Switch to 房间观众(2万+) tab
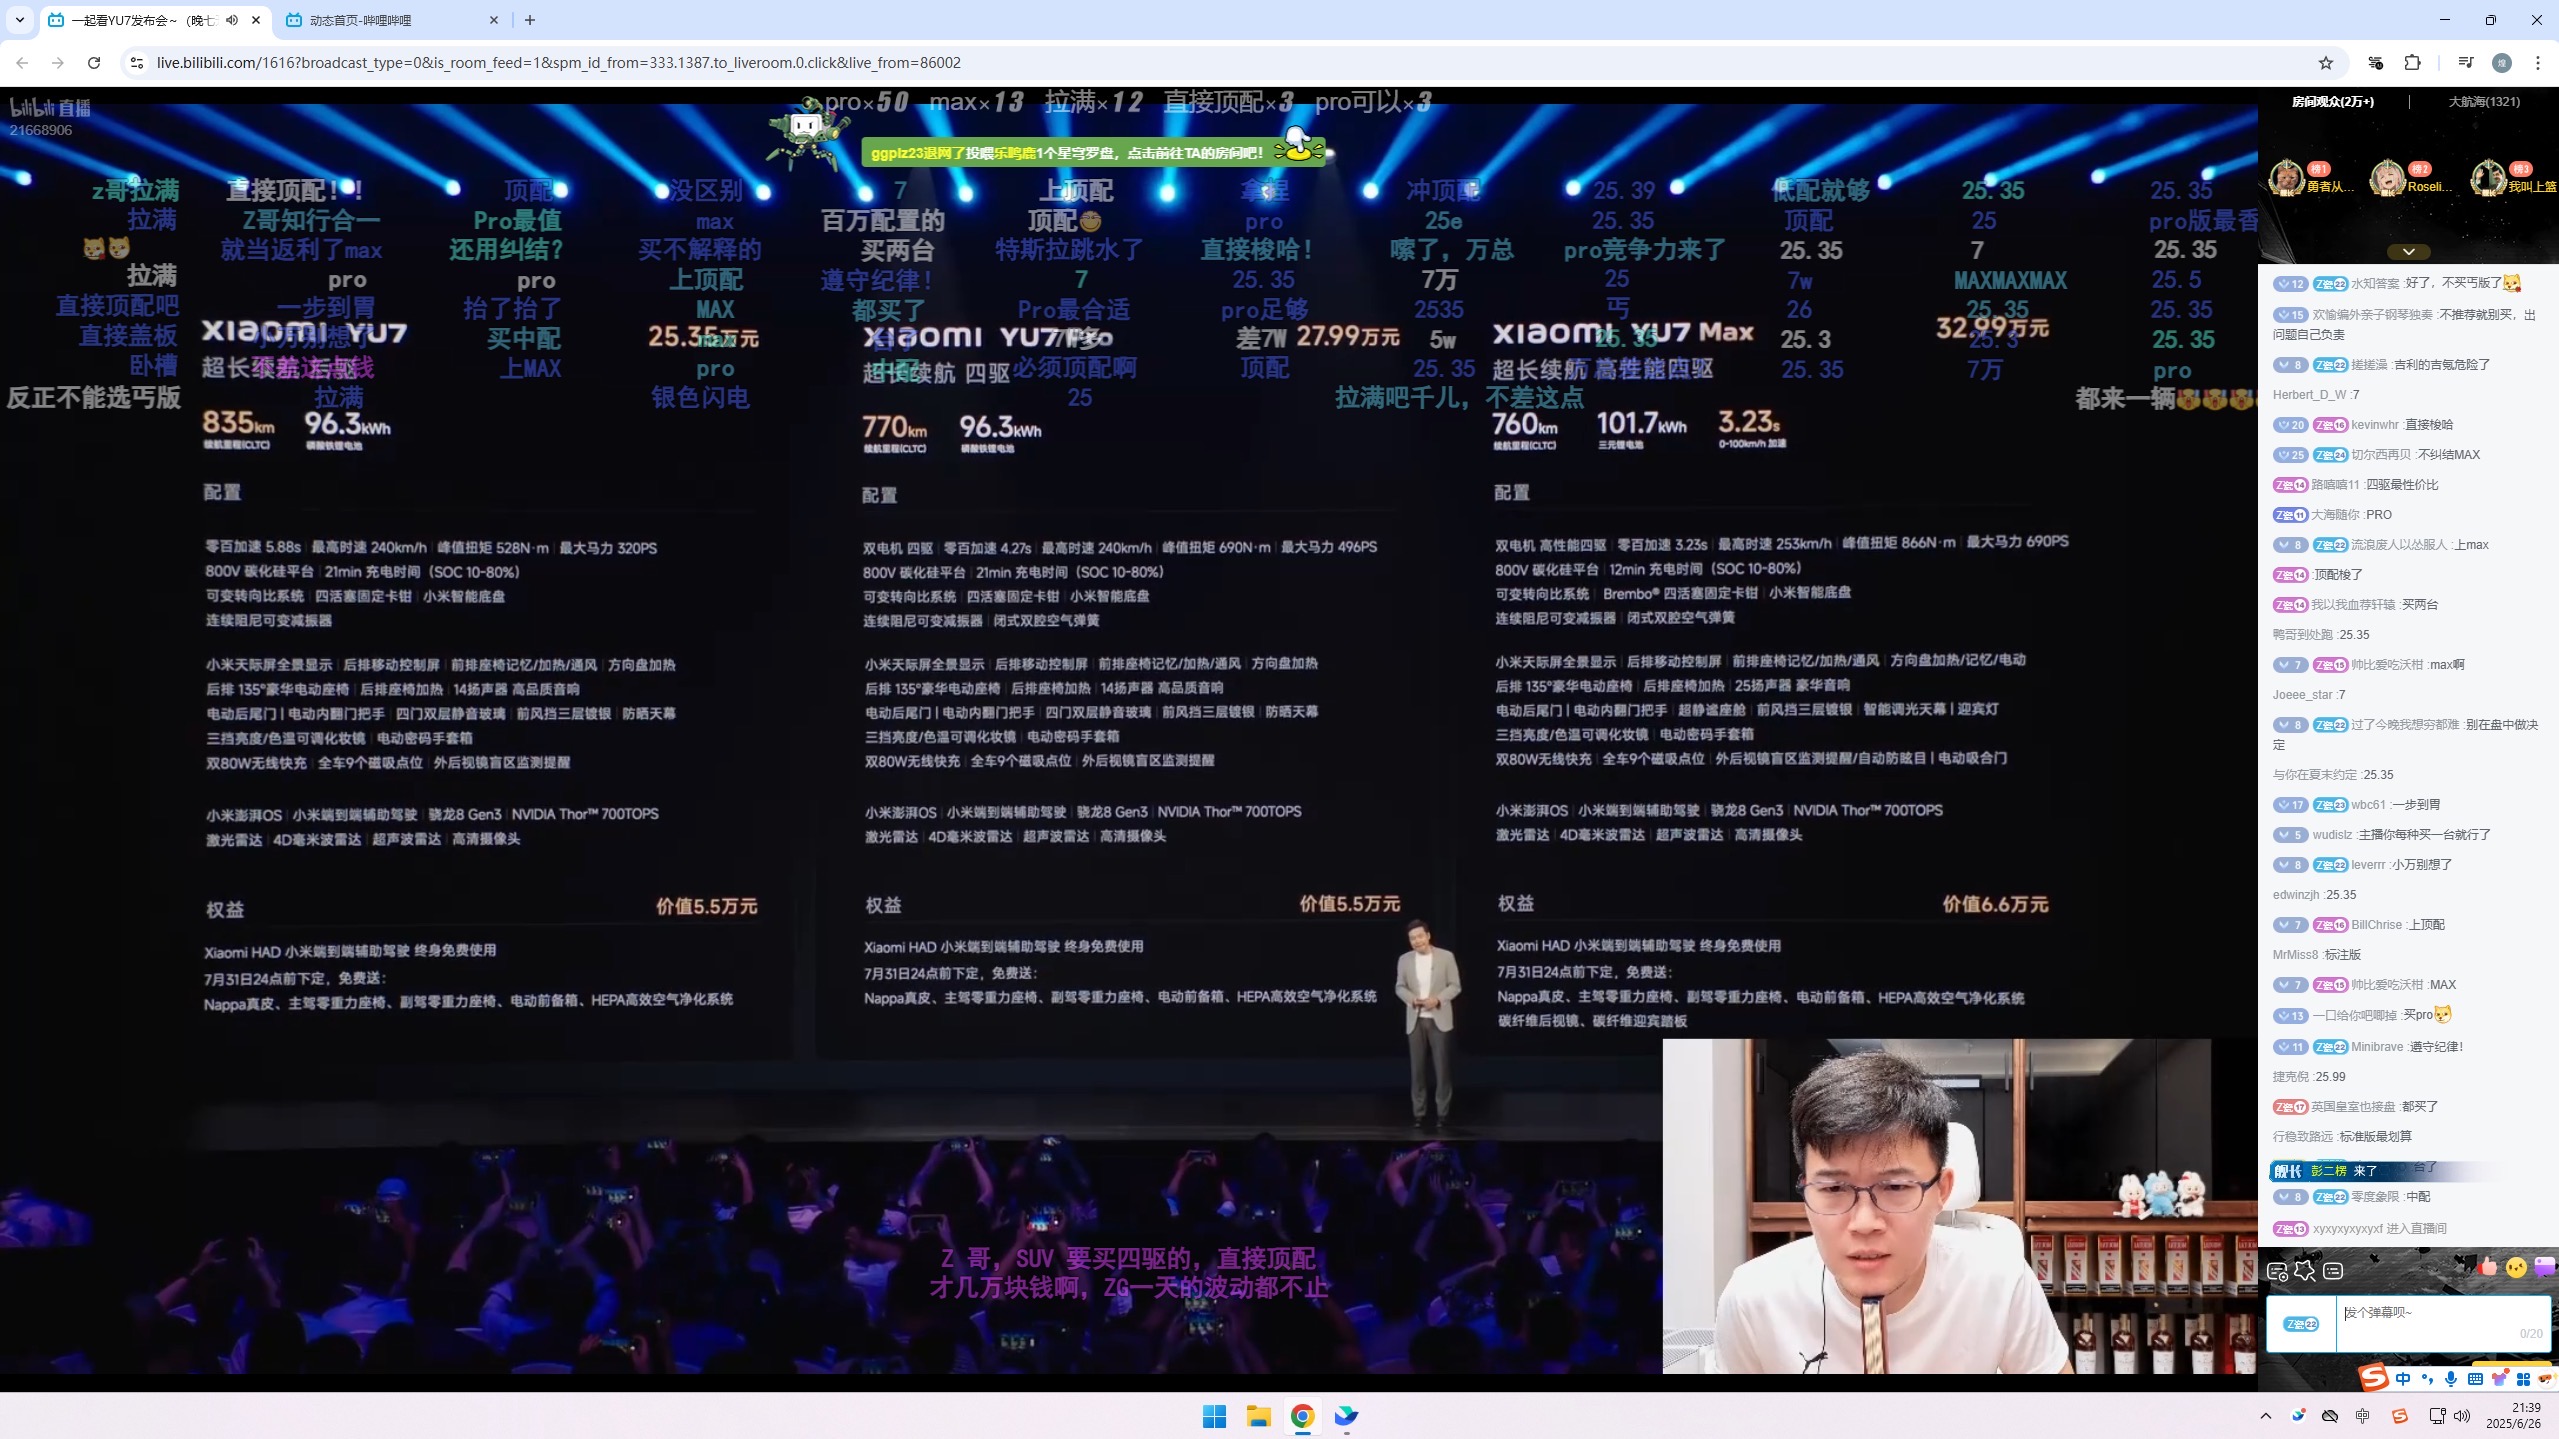This screenshot has width=2559, height=1439. tap(2332, 101)
